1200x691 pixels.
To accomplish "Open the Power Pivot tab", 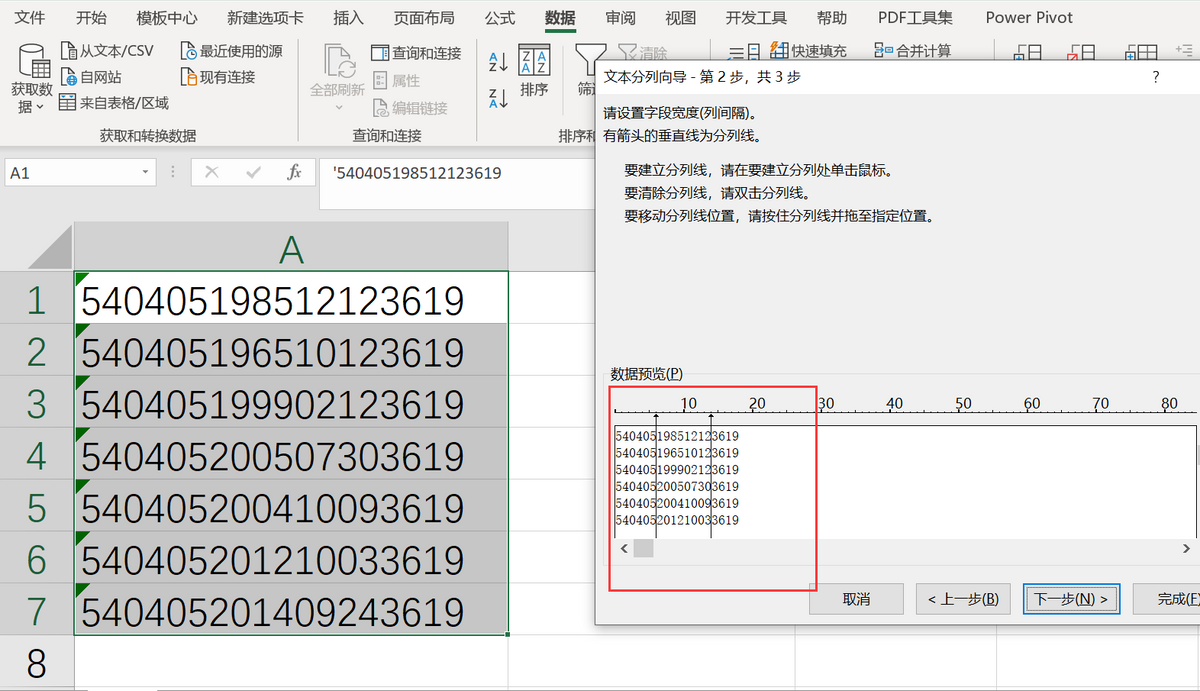I will [1029, 18].
